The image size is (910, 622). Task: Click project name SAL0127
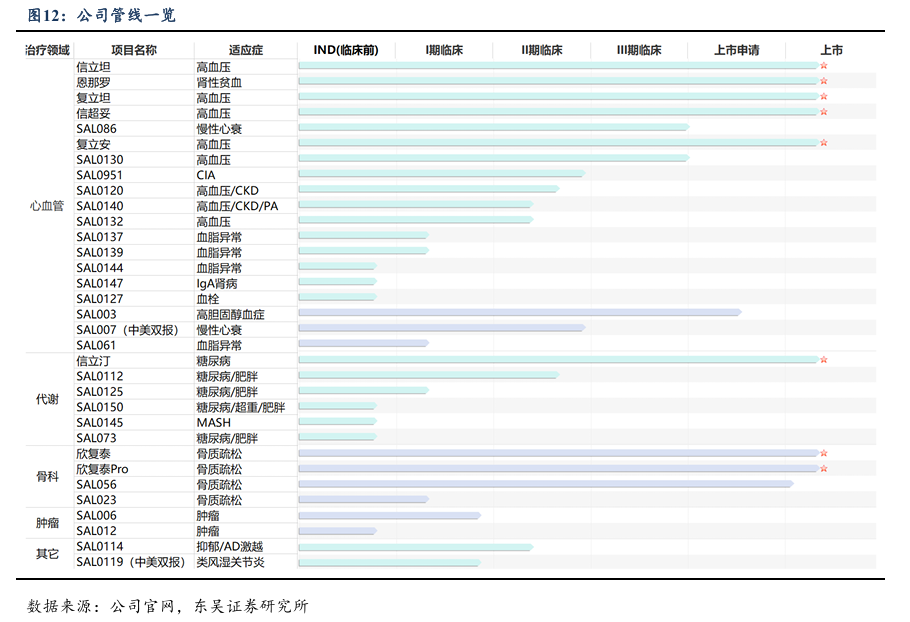click(x=100, y=299)
